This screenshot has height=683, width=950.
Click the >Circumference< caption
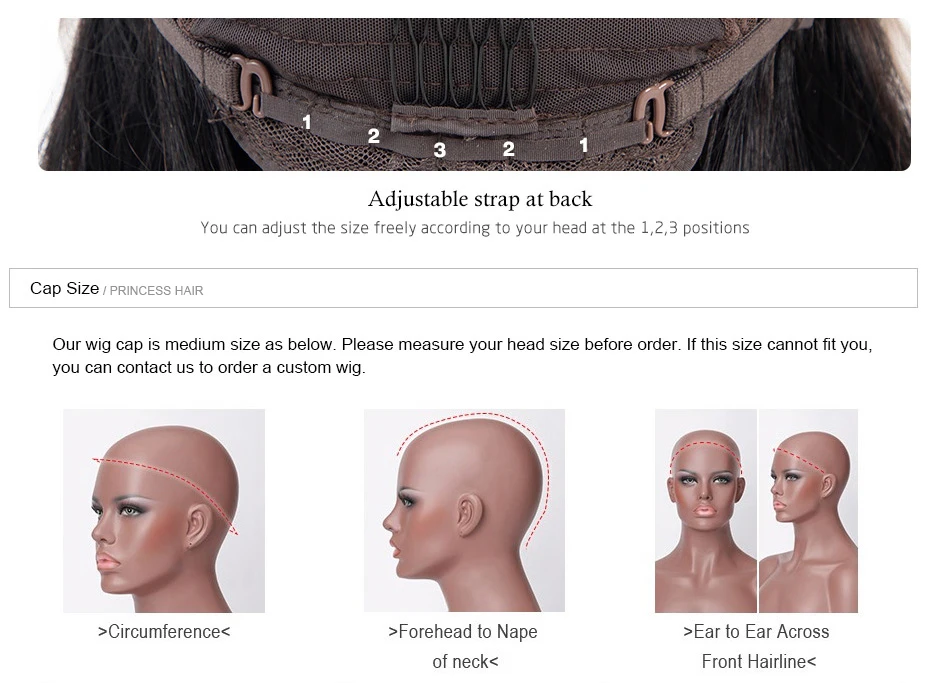(164, 631)
